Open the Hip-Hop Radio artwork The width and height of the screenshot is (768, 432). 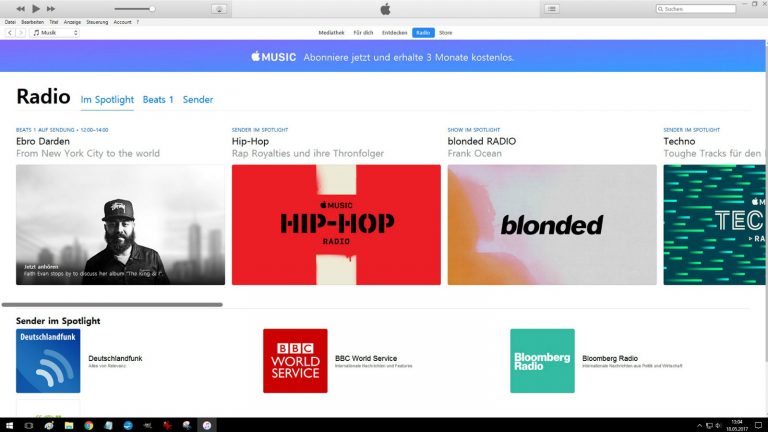click(x=336, y=224)
